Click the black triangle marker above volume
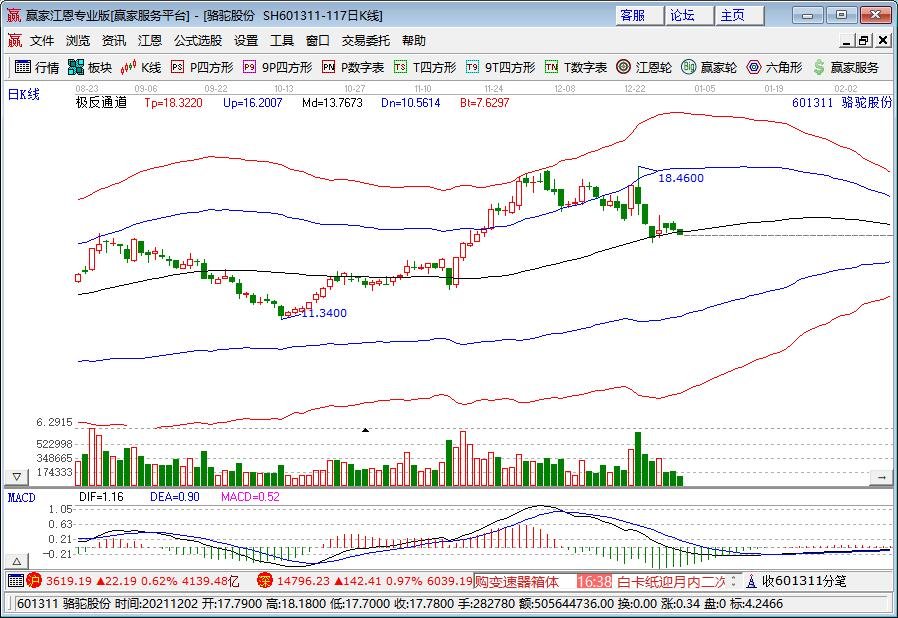The height and width of the screenshot is (618, 898). pos(365,430)
